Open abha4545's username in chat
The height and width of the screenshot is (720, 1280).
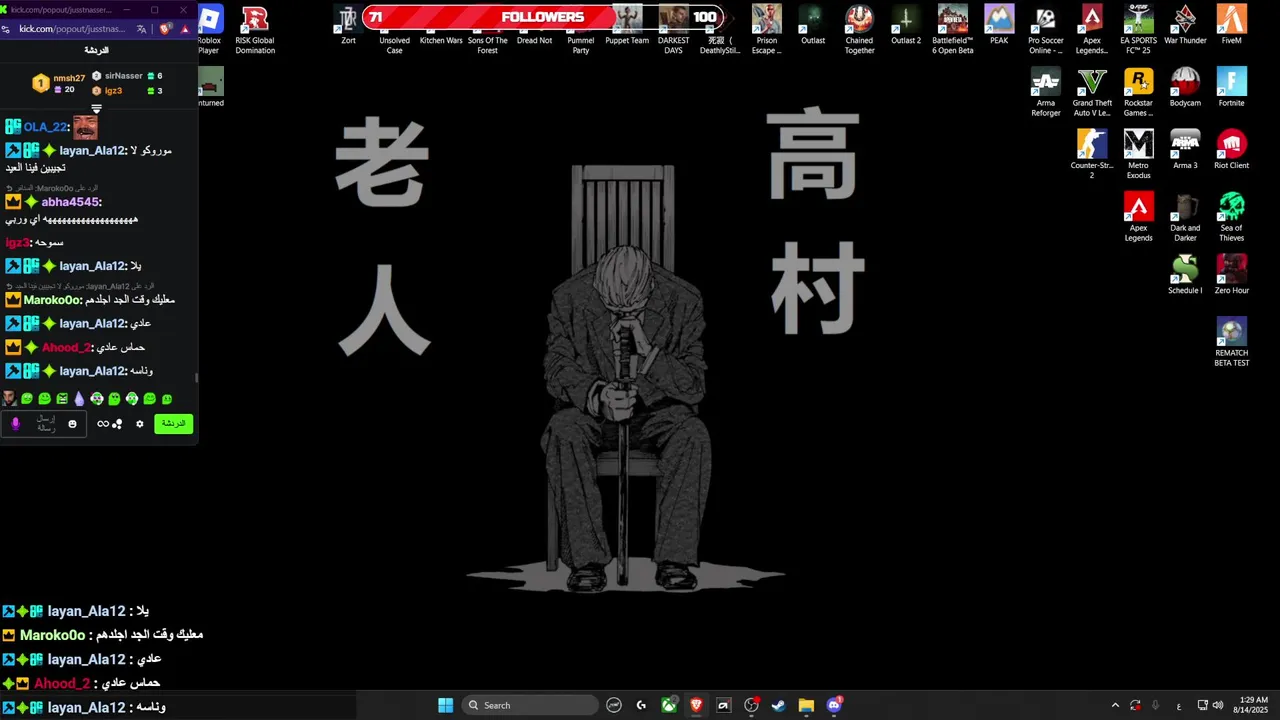pyautogui.click(x=70, y=202)
